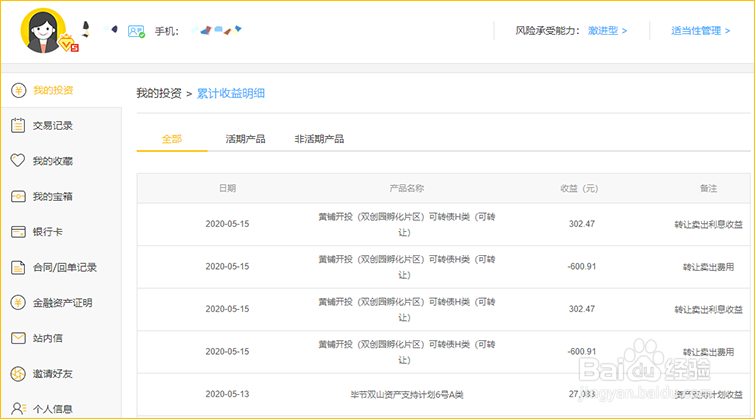Open 适当性管理 link
This screenshot has width=755, height=419.
pos(701,31)
